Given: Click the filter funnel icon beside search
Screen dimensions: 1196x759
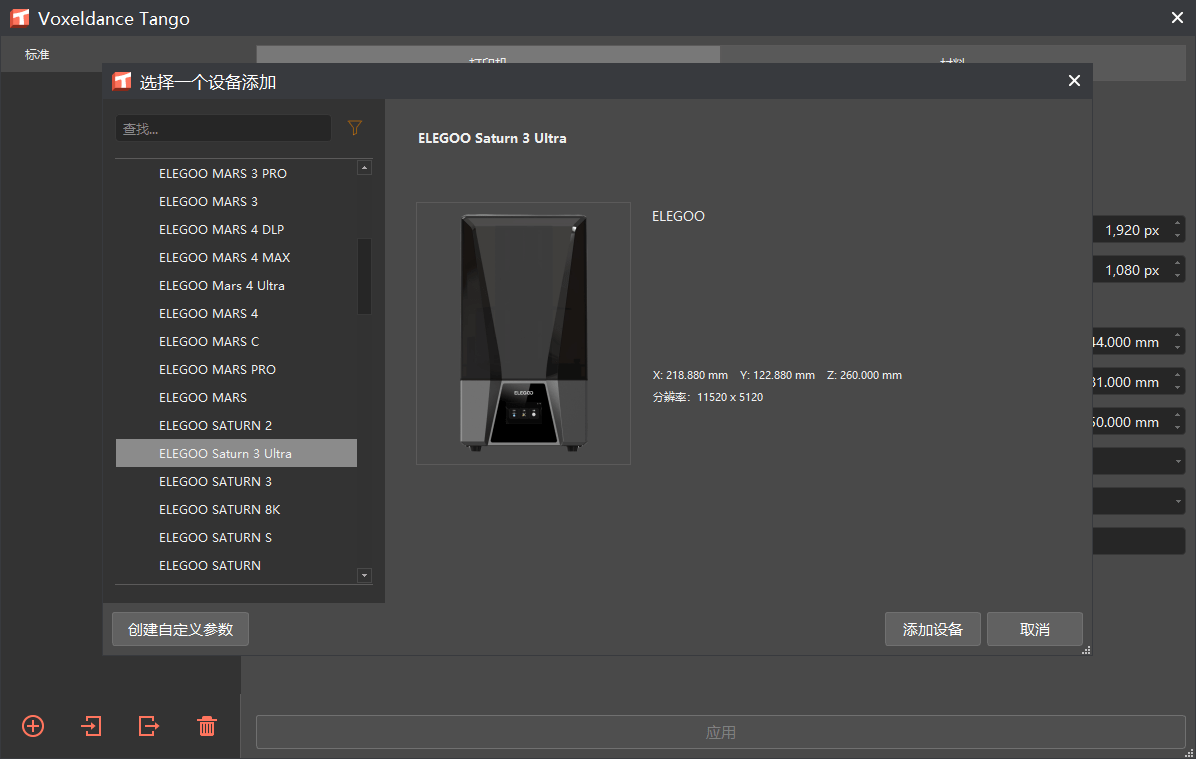Looking at the screenshot, I should [x=355, y=127].
